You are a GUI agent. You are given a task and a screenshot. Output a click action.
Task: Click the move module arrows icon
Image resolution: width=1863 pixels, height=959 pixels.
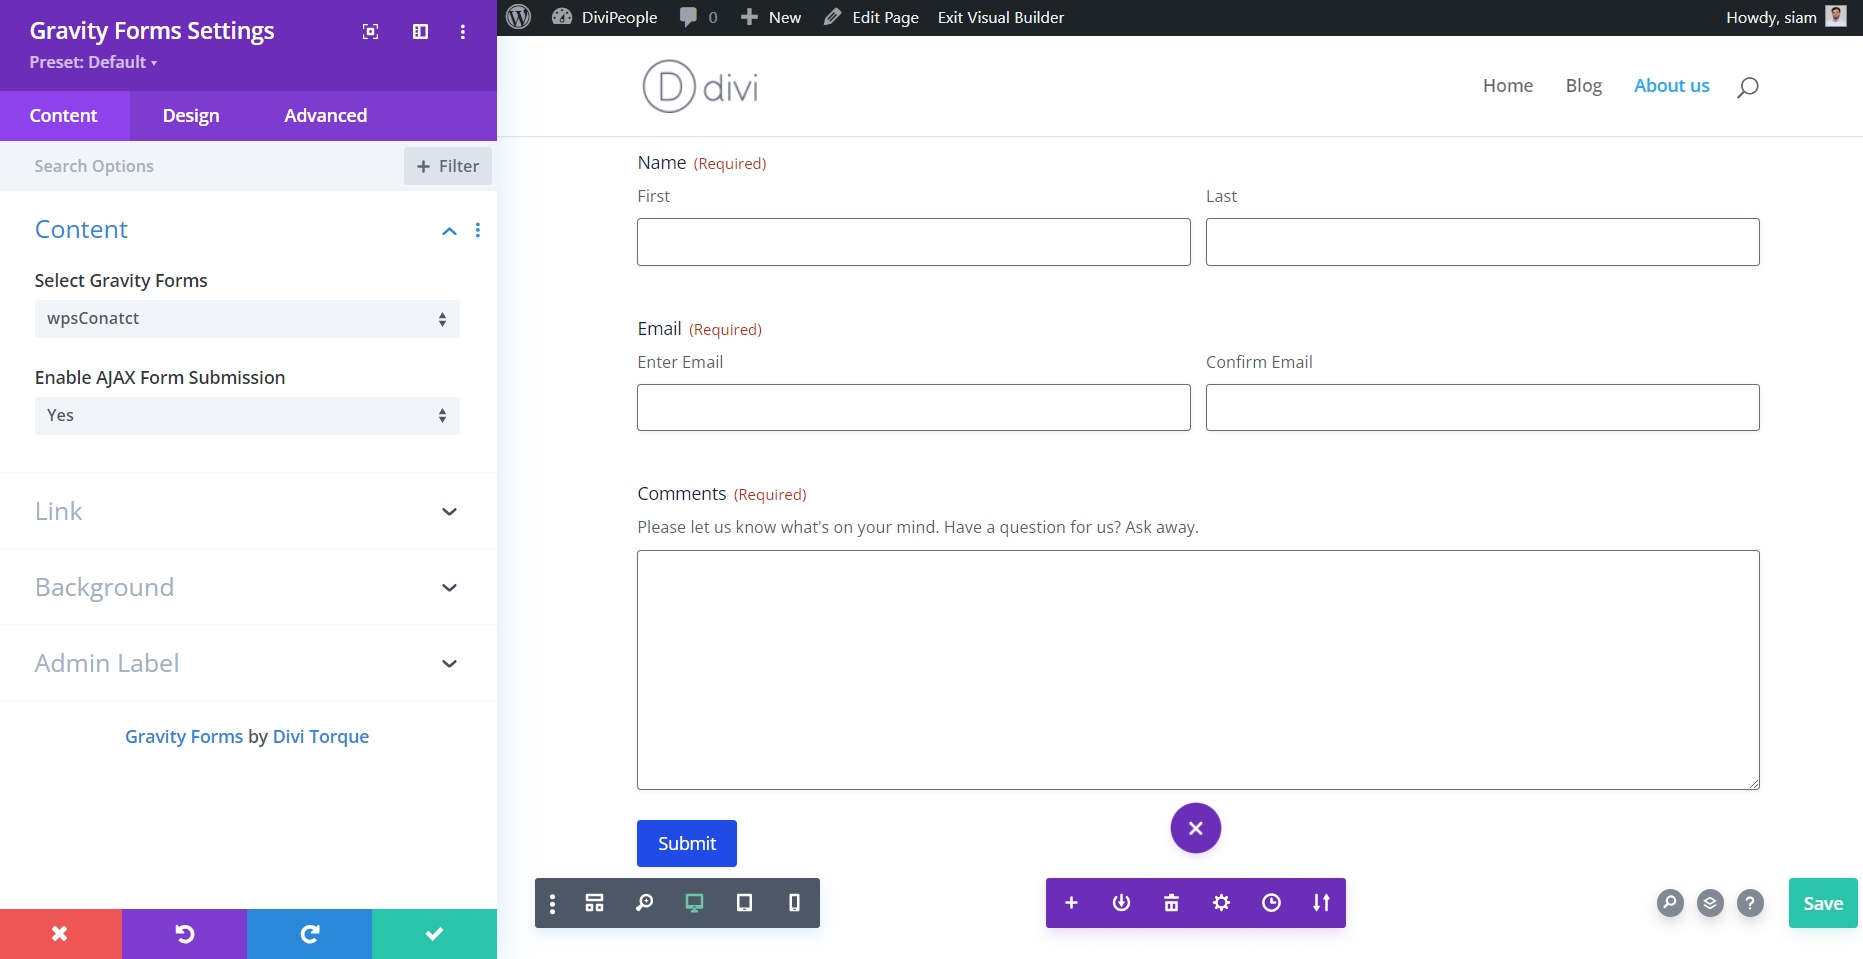click(1320, 902)
